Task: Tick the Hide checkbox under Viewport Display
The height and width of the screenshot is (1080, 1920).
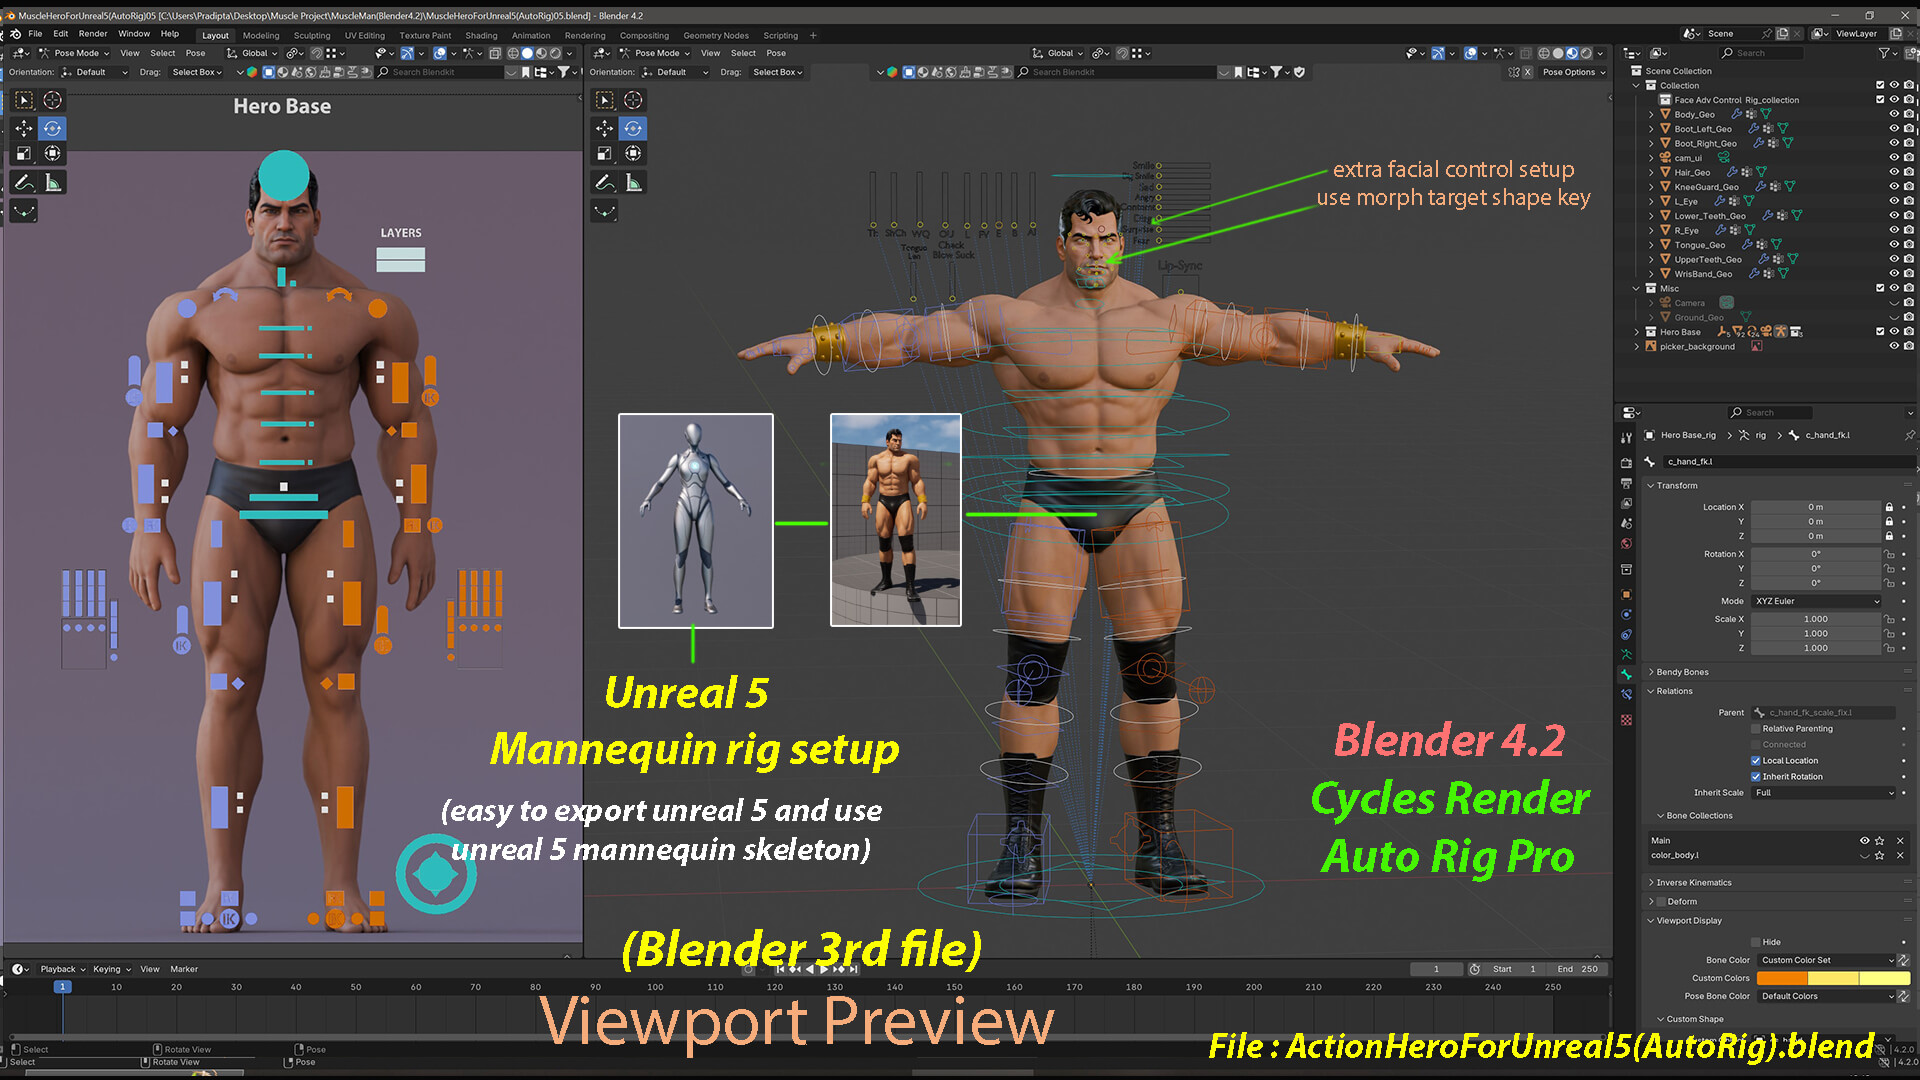Action: (x=1756, y=942)
